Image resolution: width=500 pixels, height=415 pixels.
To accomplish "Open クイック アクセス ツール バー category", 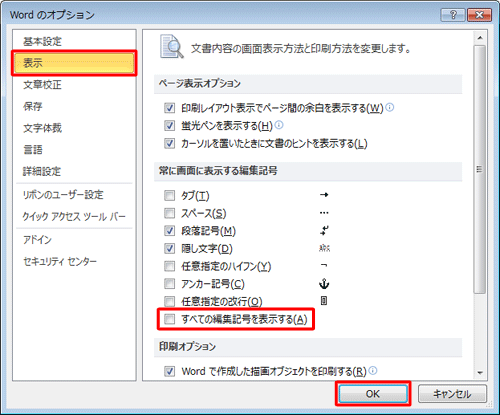I will pos(74,216).
